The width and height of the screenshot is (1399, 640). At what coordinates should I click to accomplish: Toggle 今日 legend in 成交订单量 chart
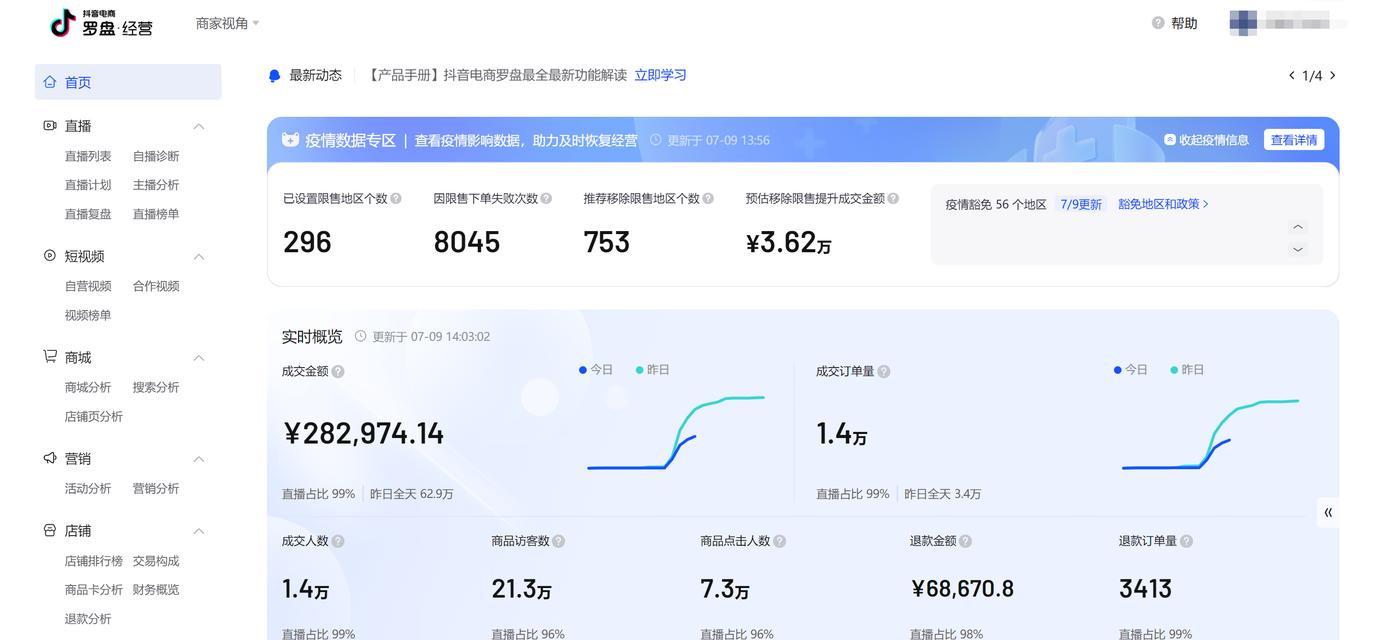tap(1131, 370)
